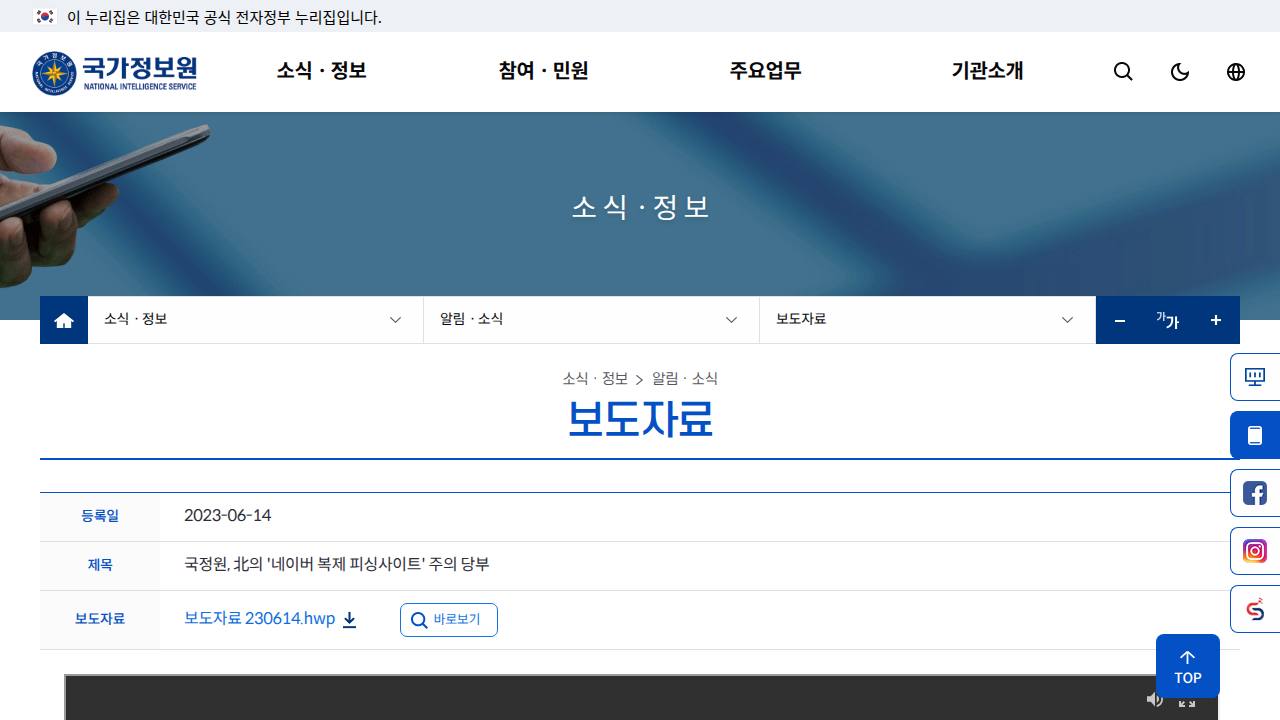Click the National Intelligence Service logo
1280x720 pixels.
(x=114, y=72)
